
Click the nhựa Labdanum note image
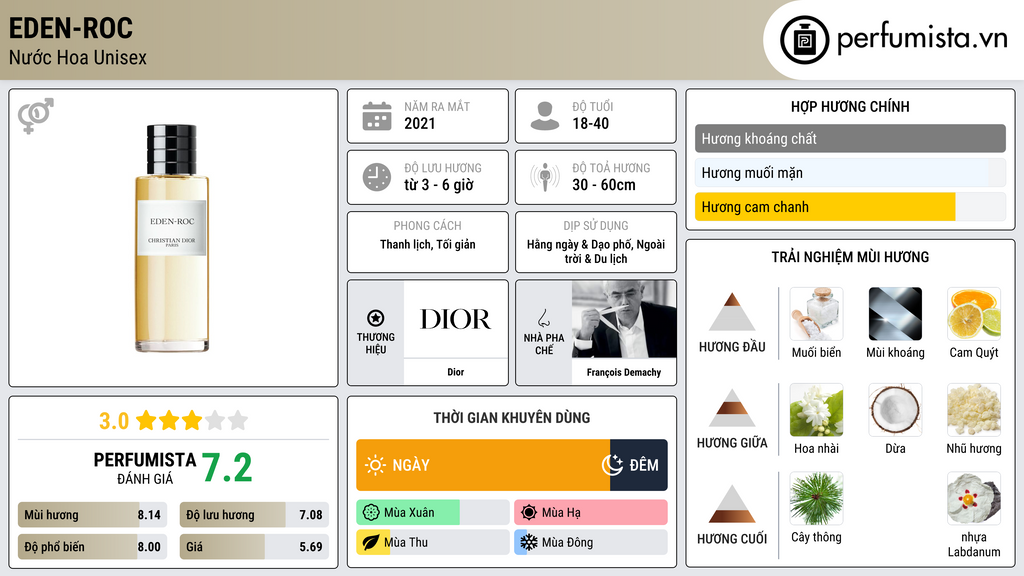974,499
